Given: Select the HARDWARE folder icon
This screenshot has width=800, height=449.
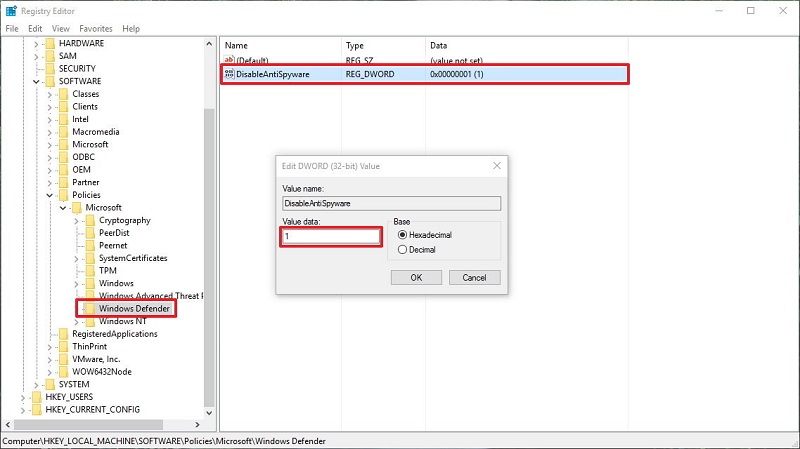Looking at the screenshot, I should click(x=50, y=43).
